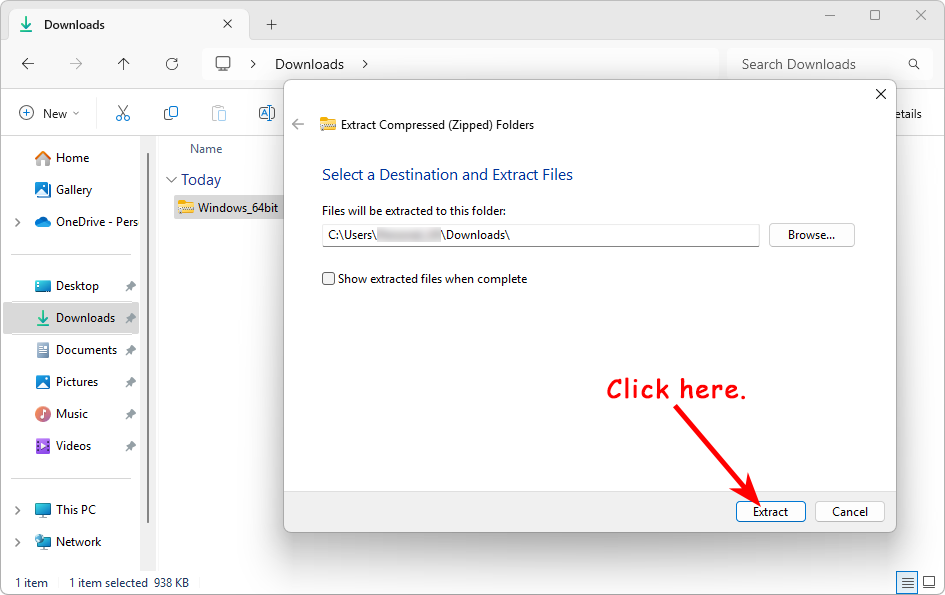Expand the This PC tree node

(18, 510)
